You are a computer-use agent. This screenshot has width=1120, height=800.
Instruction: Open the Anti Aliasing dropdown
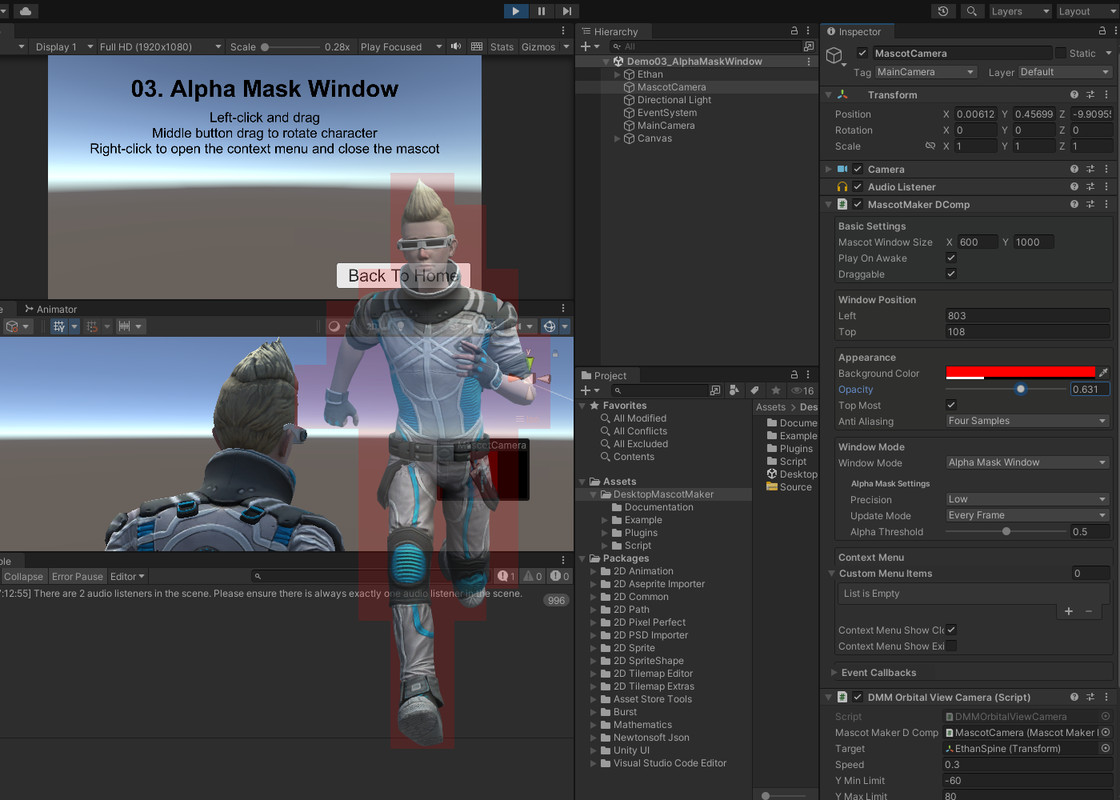click(1027, 421)
